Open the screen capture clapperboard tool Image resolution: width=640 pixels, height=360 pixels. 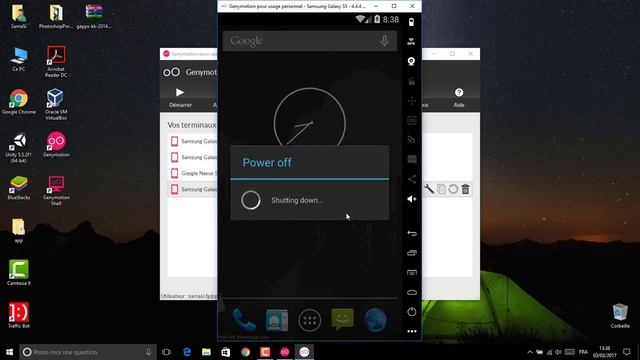coord(411,81)
